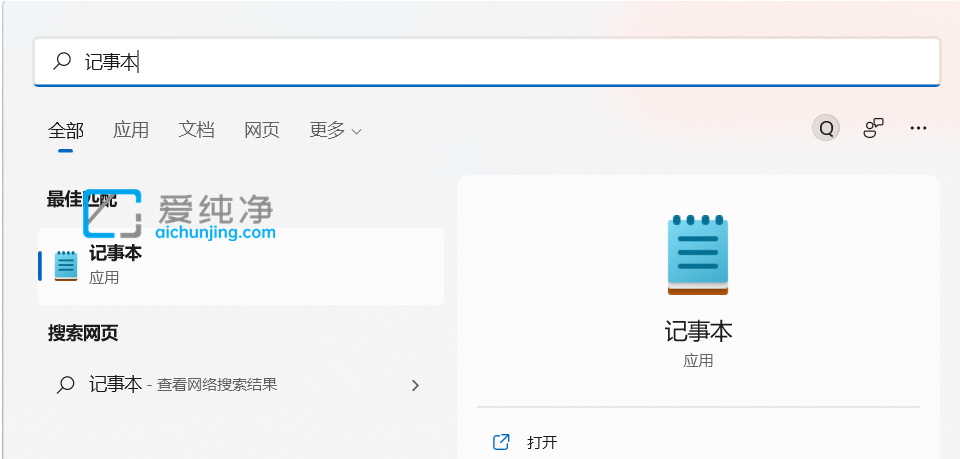Click the 应用 label under preview title
This screenshot has width=960, height=459.
point(699,360)
